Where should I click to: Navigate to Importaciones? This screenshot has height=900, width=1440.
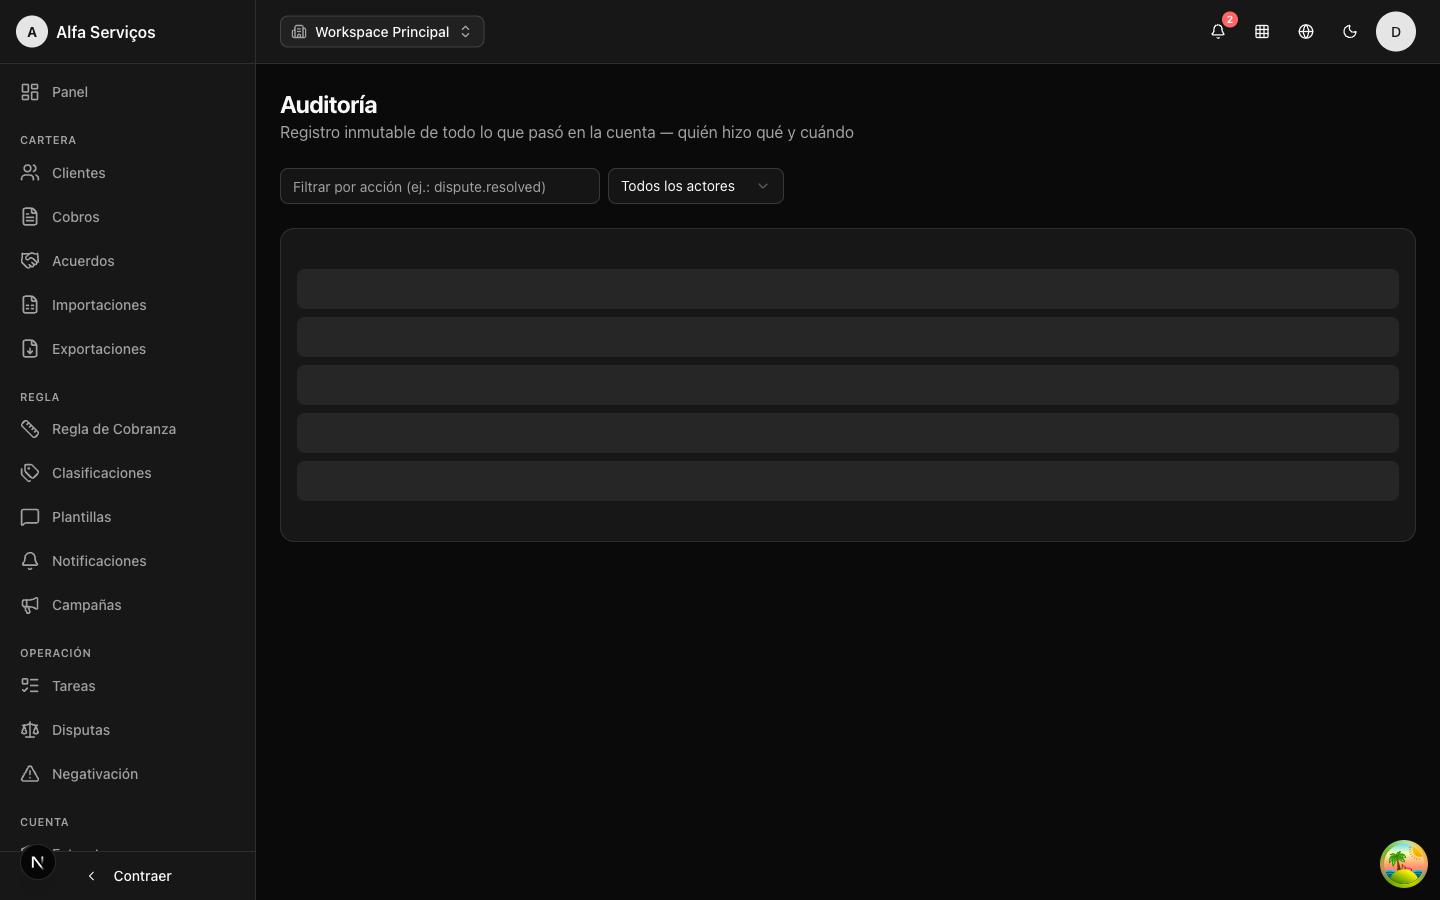[x=128, y=305]
